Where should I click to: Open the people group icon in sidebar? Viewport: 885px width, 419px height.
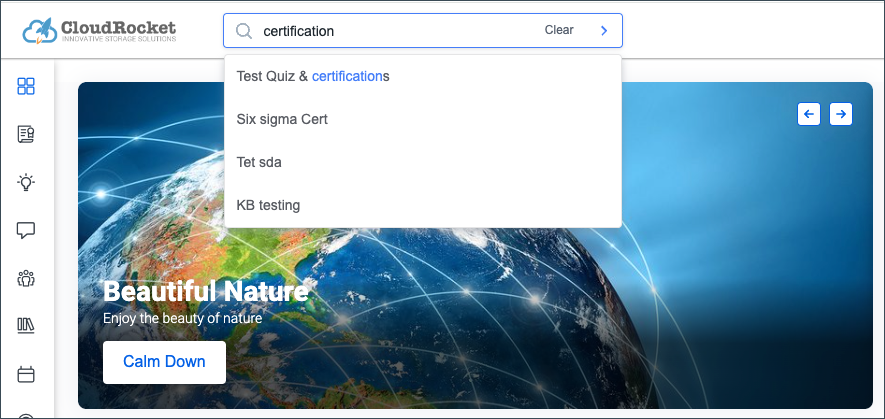(26, 278)
